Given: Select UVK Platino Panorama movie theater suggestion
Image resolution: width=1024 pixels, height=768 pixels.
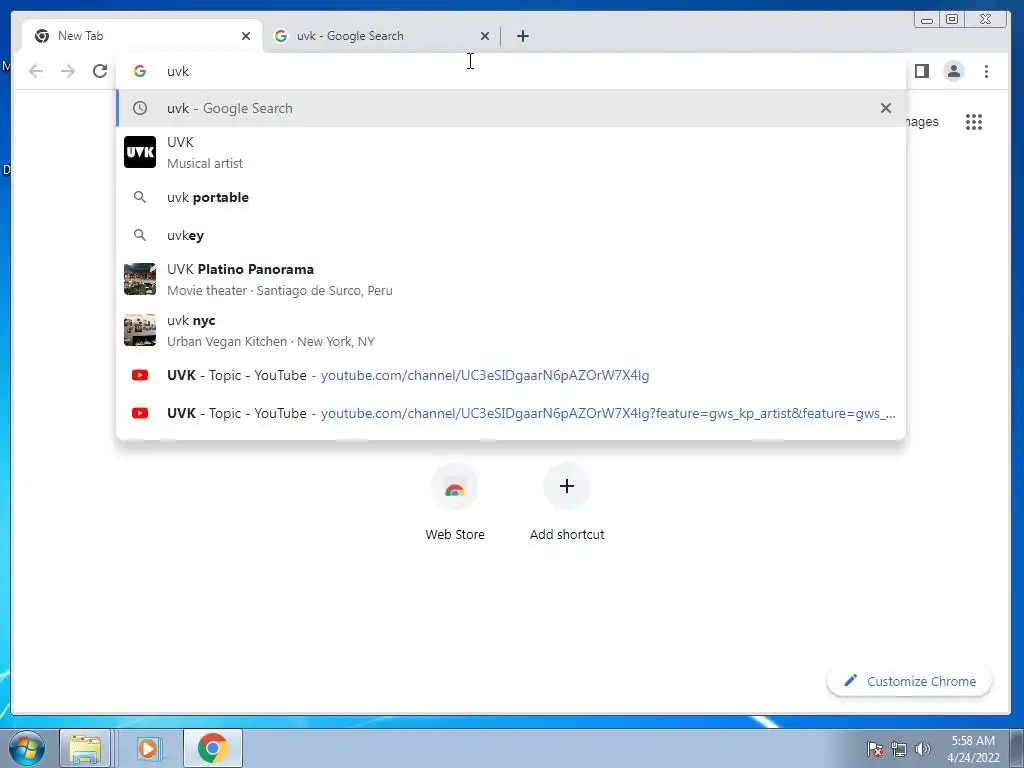Looking at the screenshot, I should 511,280.
